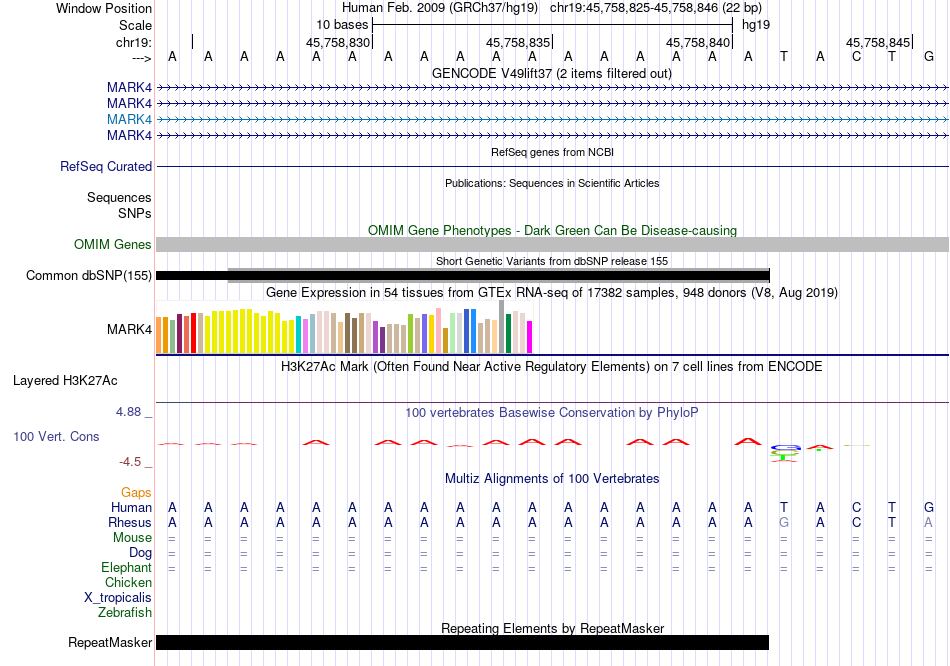
Task: Click the OMIM Genes label
Action: click(112, 244)
